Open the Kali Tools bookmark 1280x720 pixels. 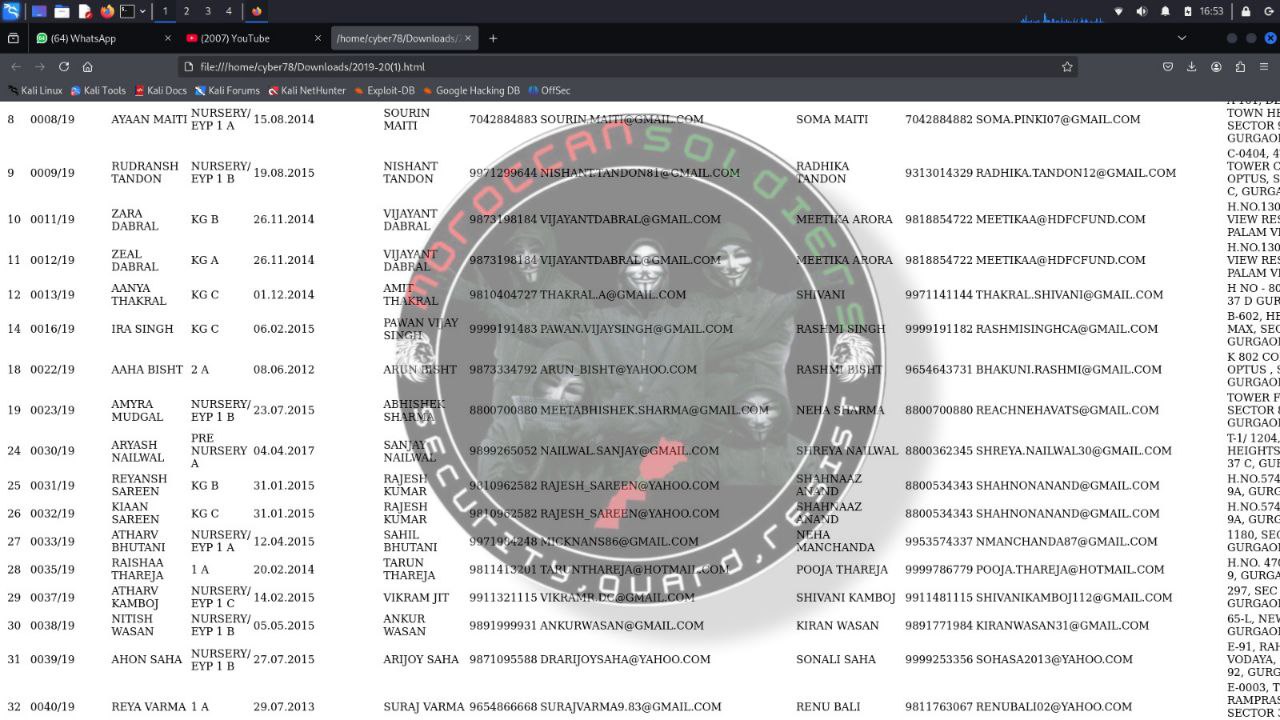pos(98,90)
